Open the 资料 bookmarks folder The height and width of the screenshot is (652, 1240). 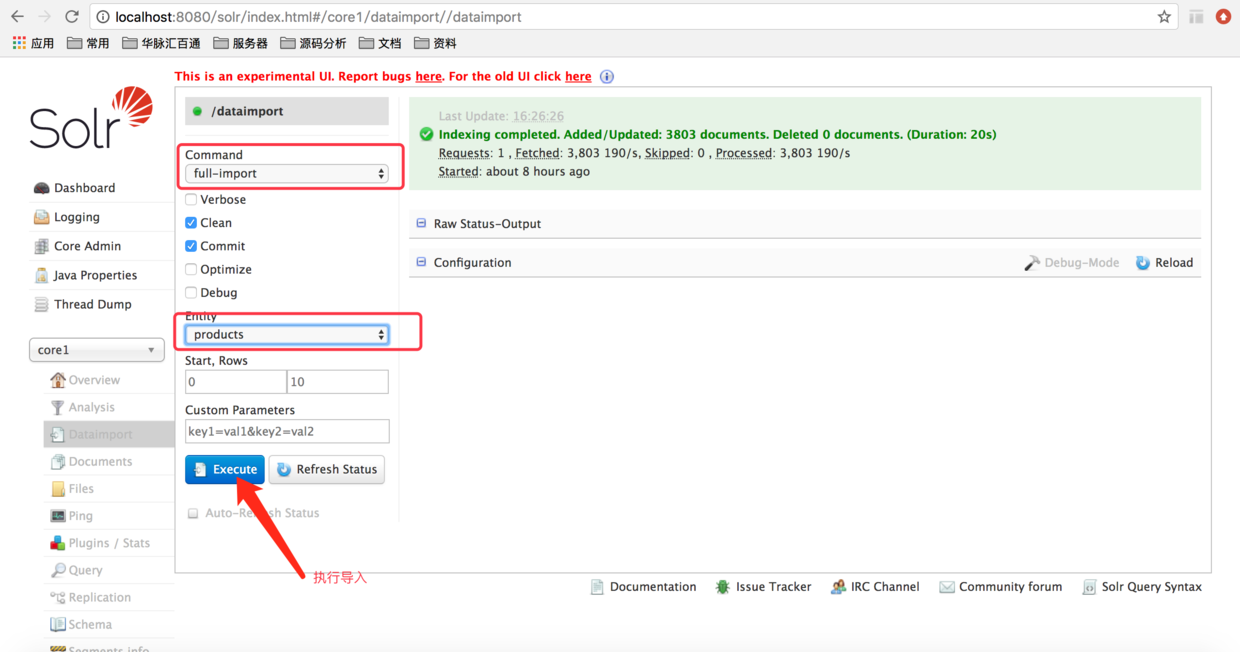coord(435,43)
